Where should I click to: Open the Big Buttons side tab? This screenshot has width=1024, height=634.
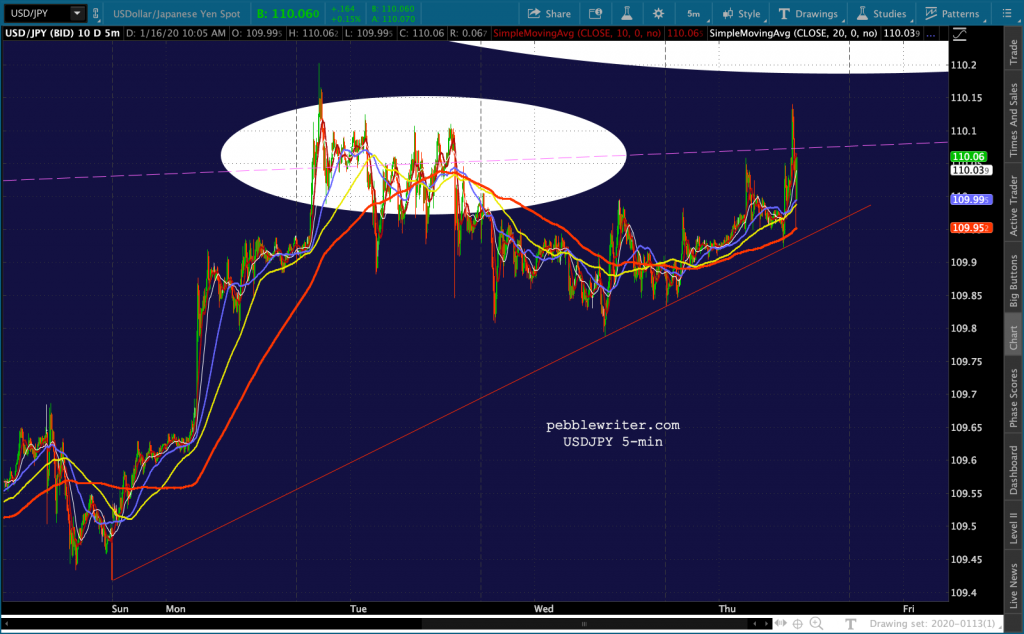coord(1014,281)
